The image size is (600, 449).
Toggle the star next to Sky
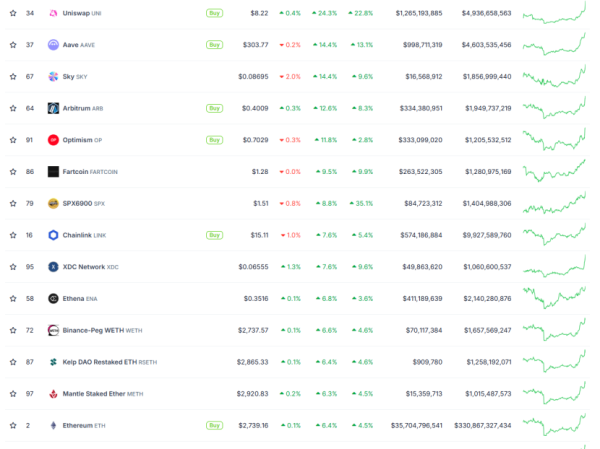pos(13,77)
